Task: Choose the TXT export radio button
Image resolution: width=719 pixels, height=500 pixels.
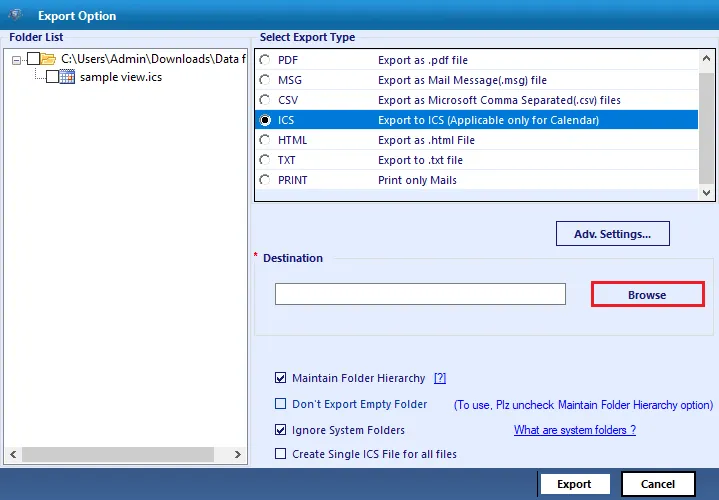Action: pyautogui.click(x=265, y=160)
